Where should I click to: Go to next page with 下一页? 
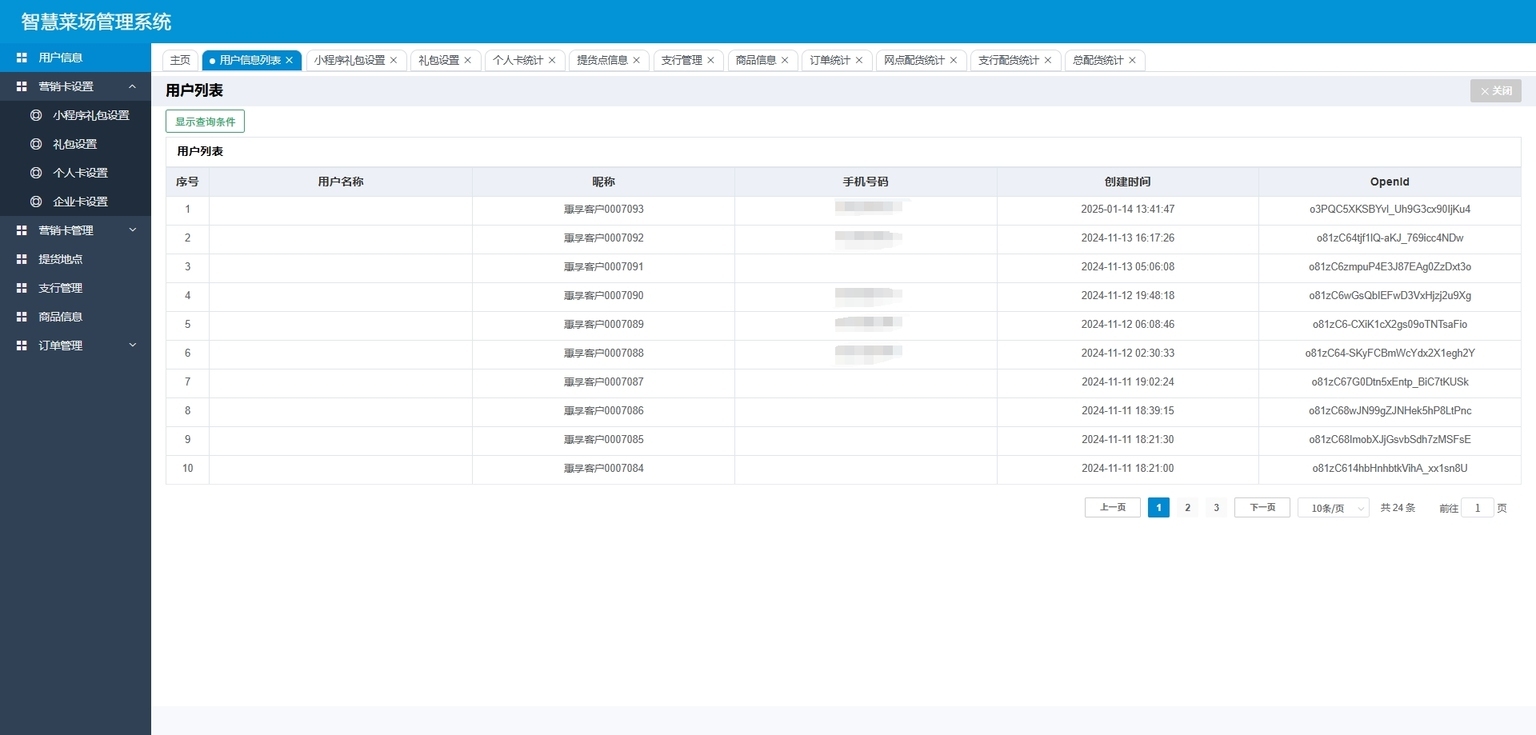pyautogui.click(x=1262, y=508)
